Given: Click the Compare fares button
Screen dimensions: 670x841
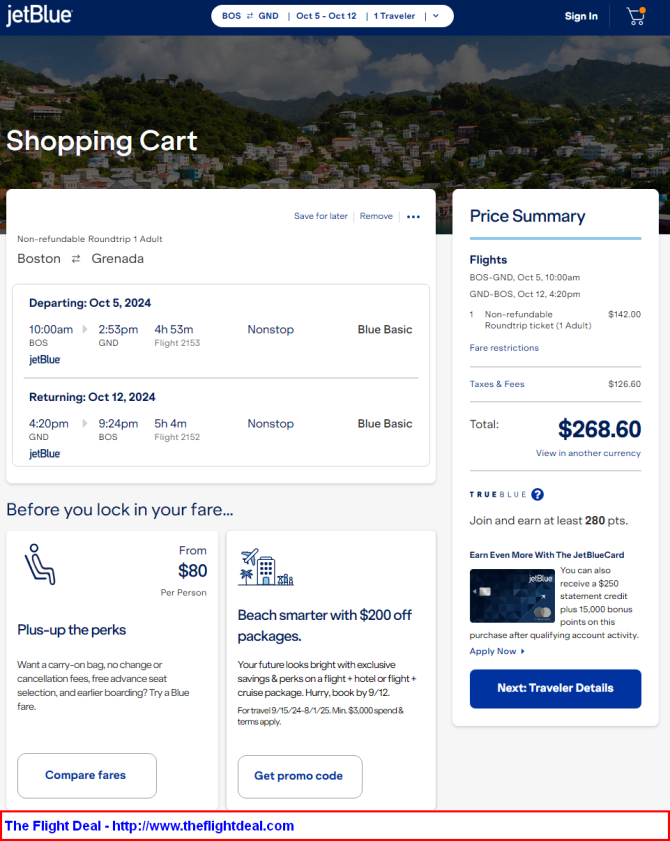Looking at the screenshot, I should coord(87,775).
